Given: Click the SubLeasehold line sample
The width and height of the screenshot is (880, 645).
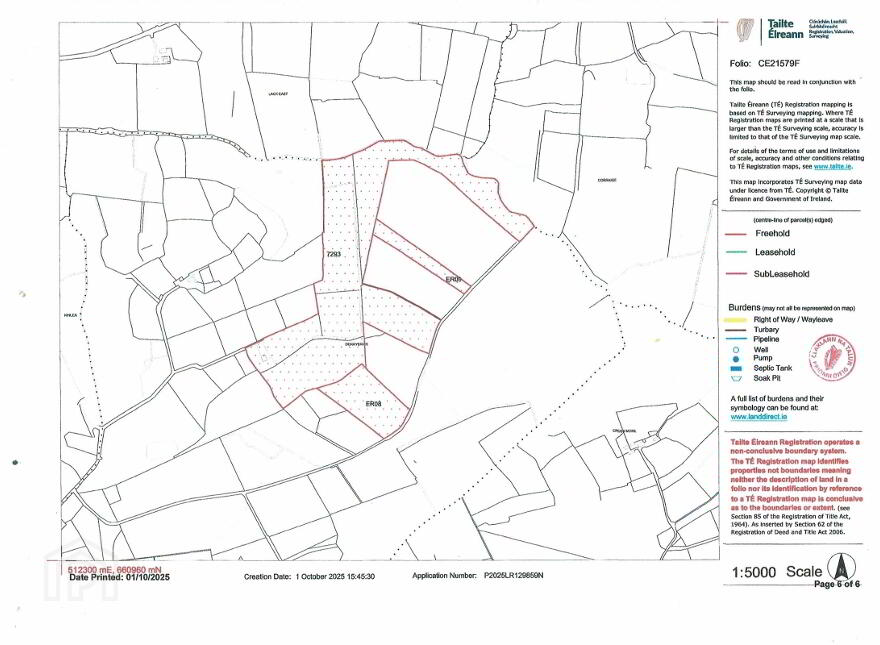Looking at the screenshot, I should (x=736, y=275).
